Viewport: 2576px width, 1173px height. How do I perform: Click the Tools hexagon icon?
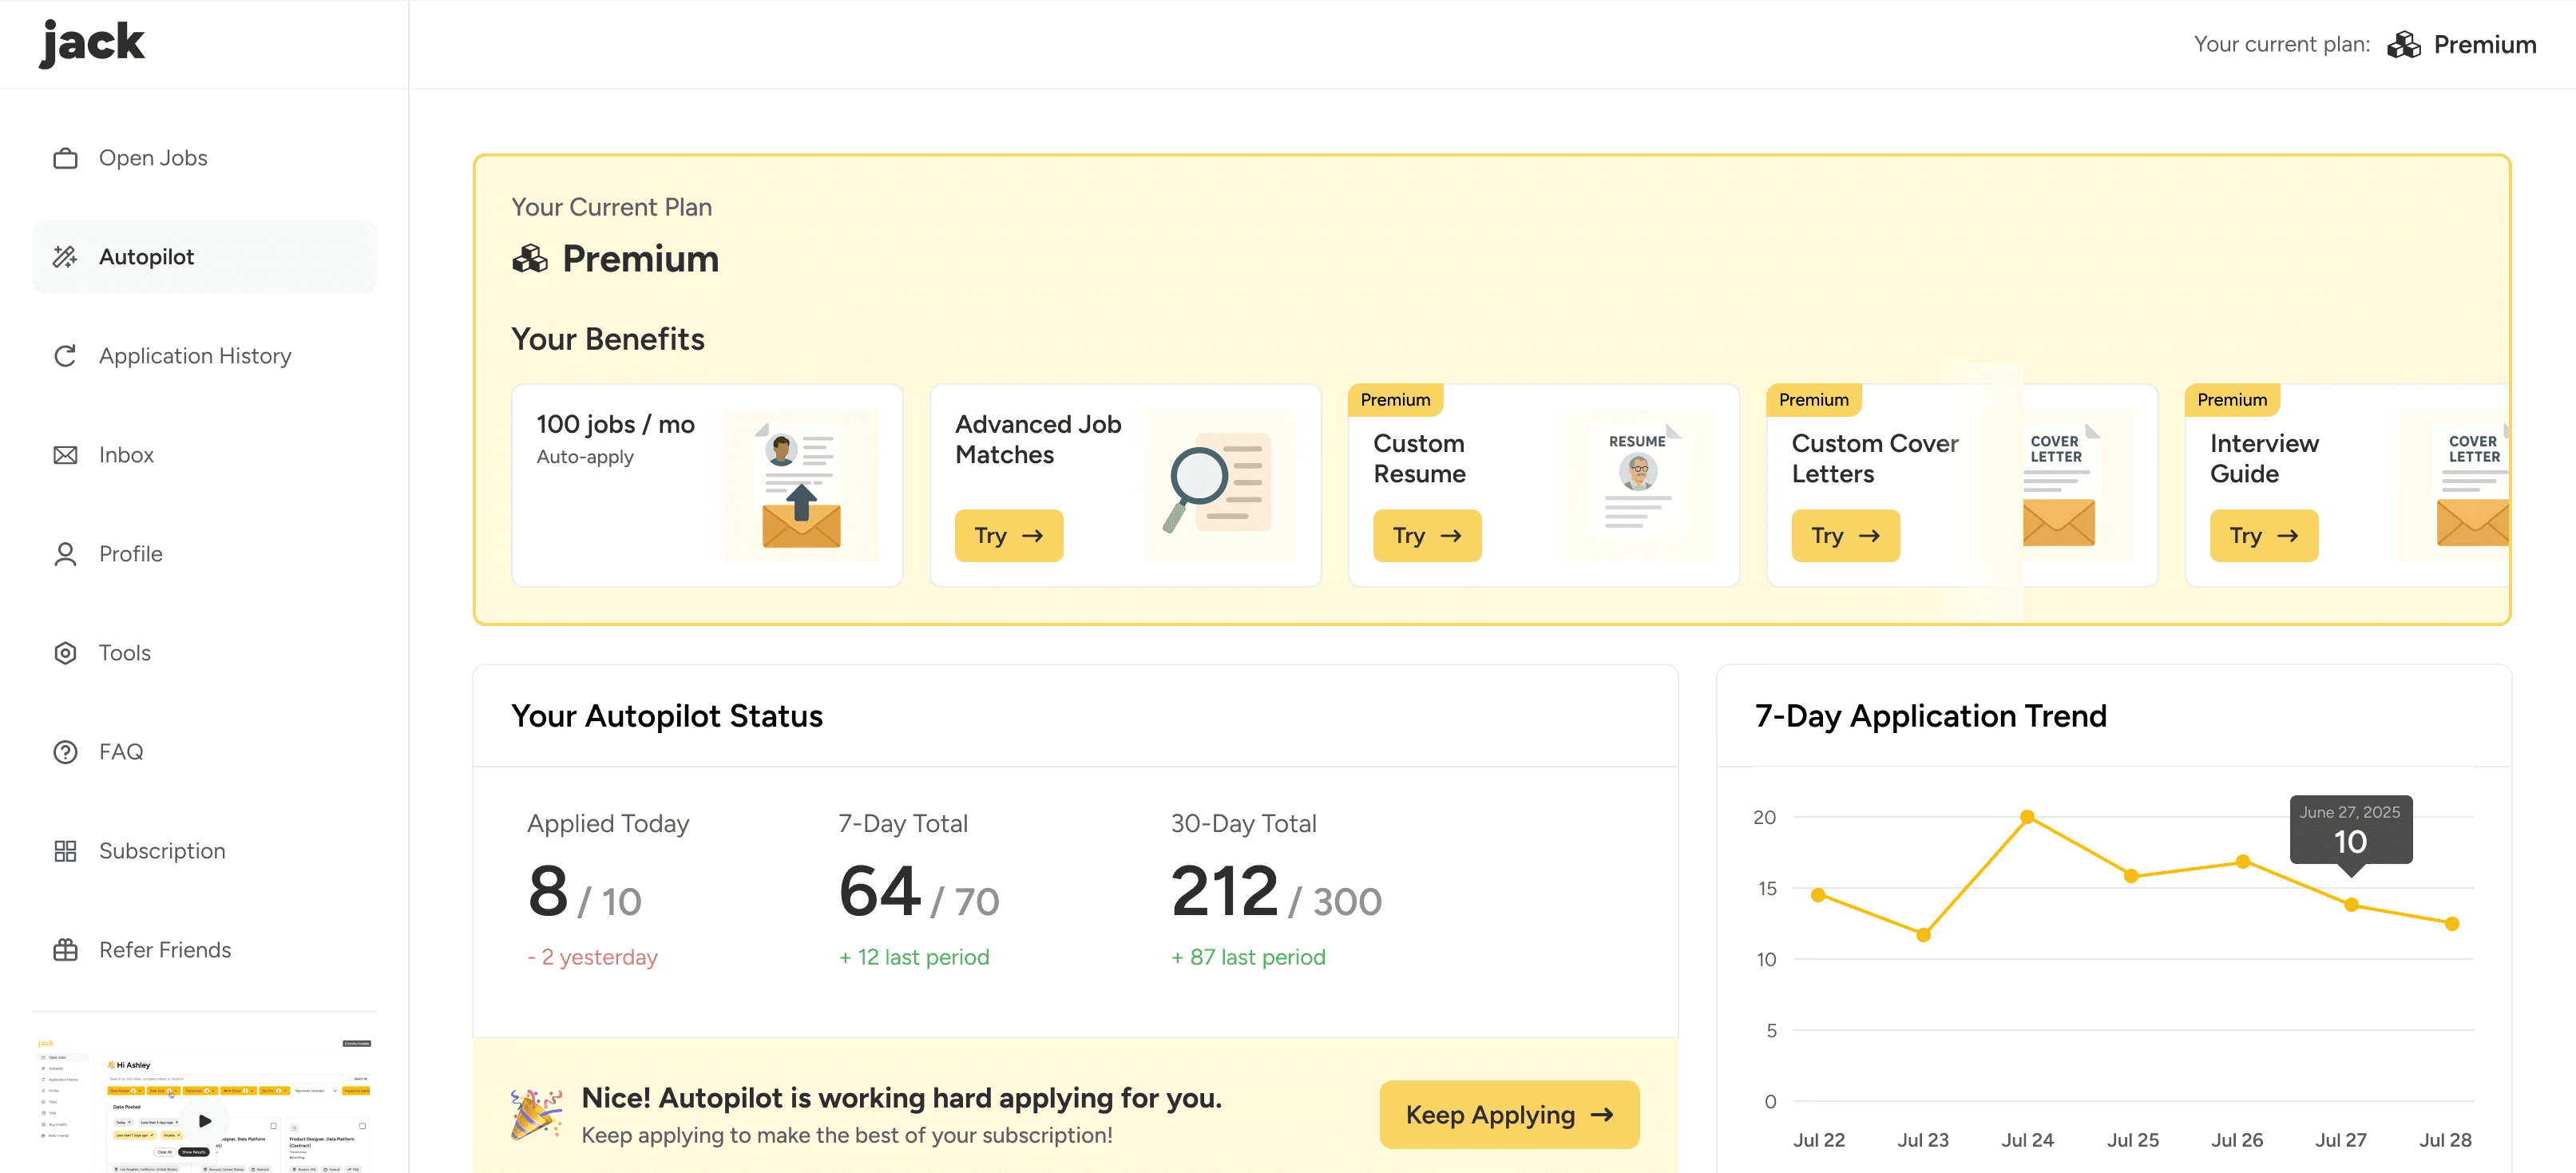pyautogui.click(x=65, y=653)
